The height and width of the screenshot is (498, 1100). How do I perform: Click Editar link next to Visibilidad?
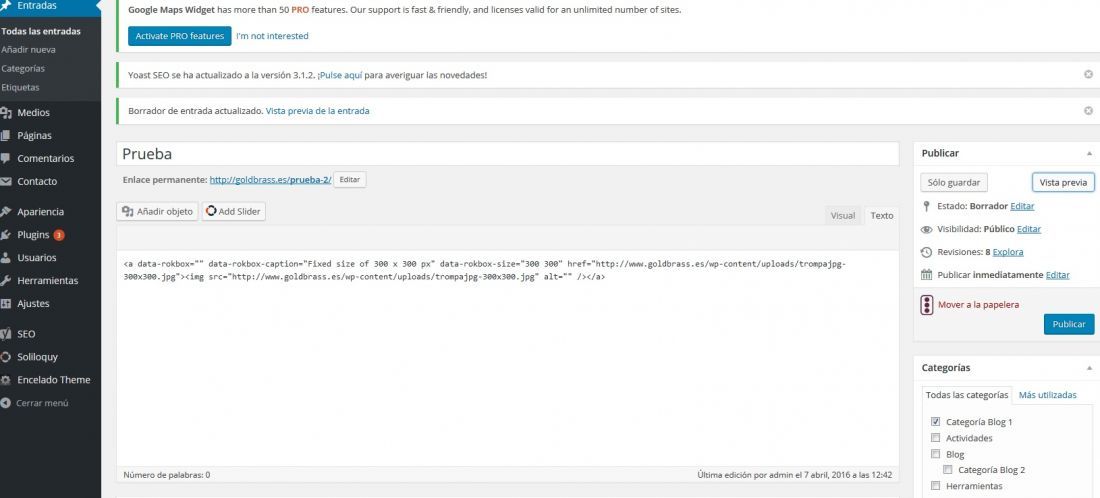pyautogui.click(x=1029, y=229)
